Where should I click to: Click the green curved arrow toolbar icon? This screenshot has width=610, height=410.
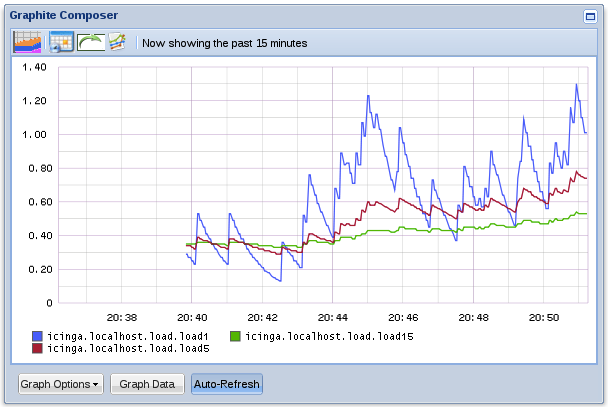point(90,42)
